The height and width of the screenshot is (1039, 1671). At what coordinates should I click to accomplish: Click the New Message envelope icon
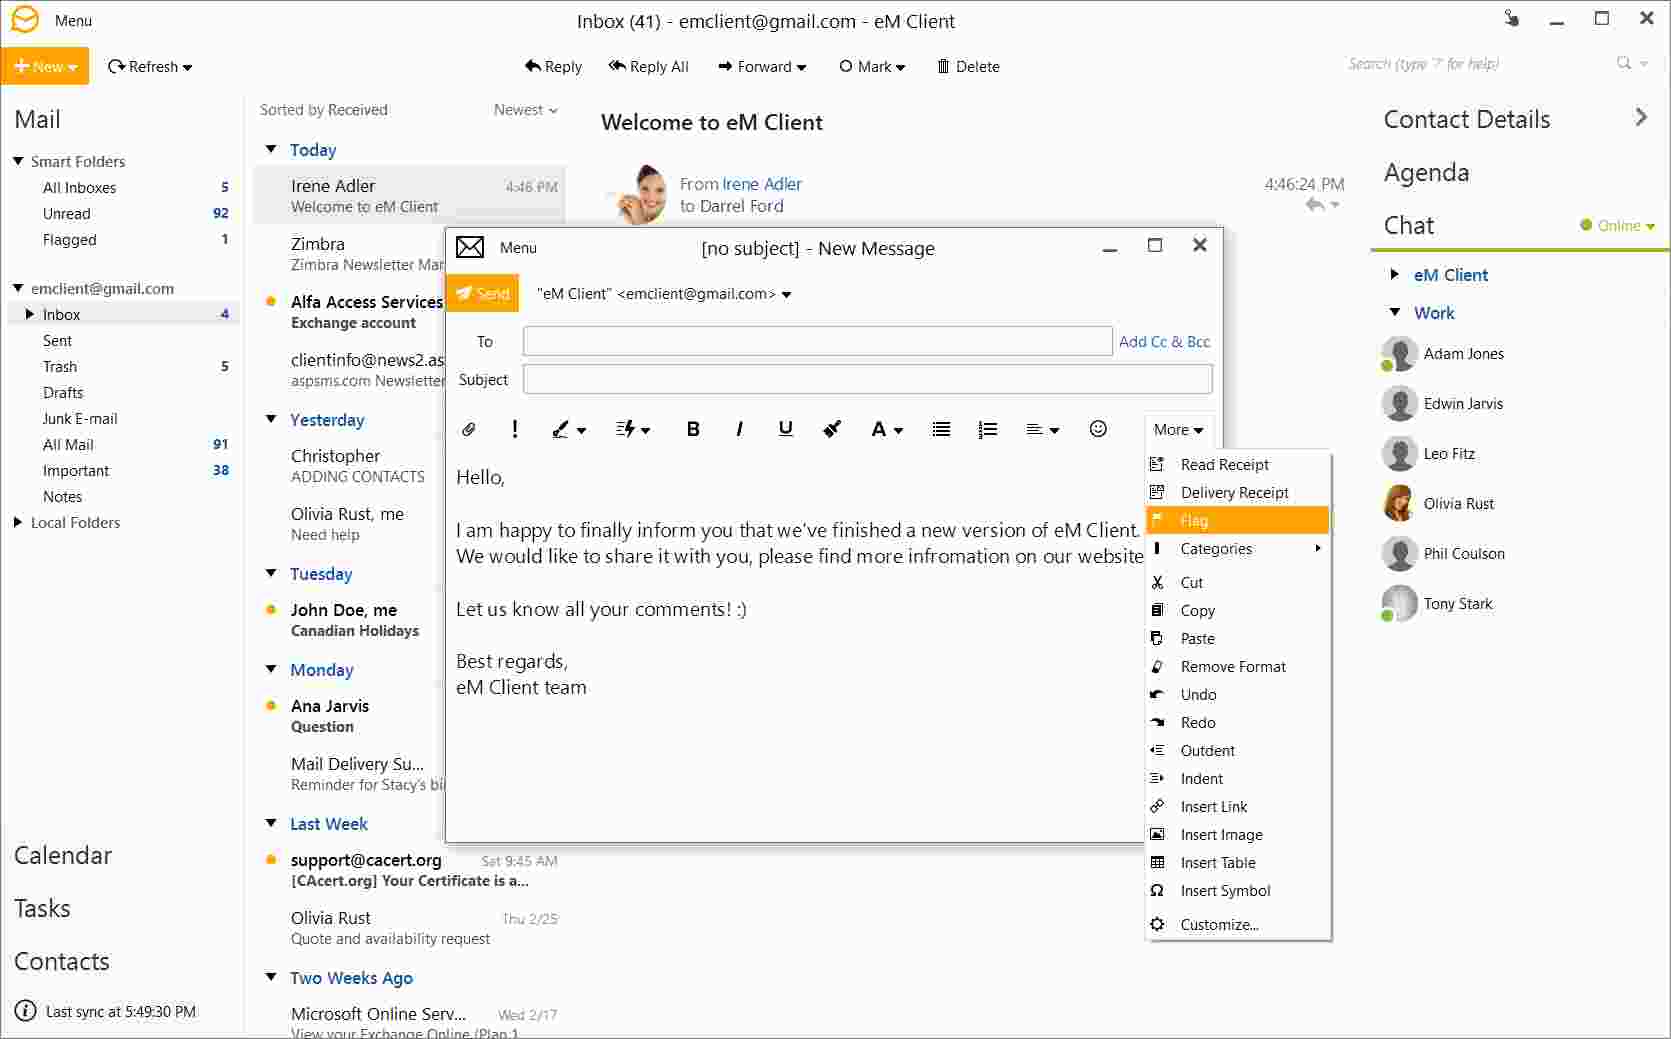(470, 247)
